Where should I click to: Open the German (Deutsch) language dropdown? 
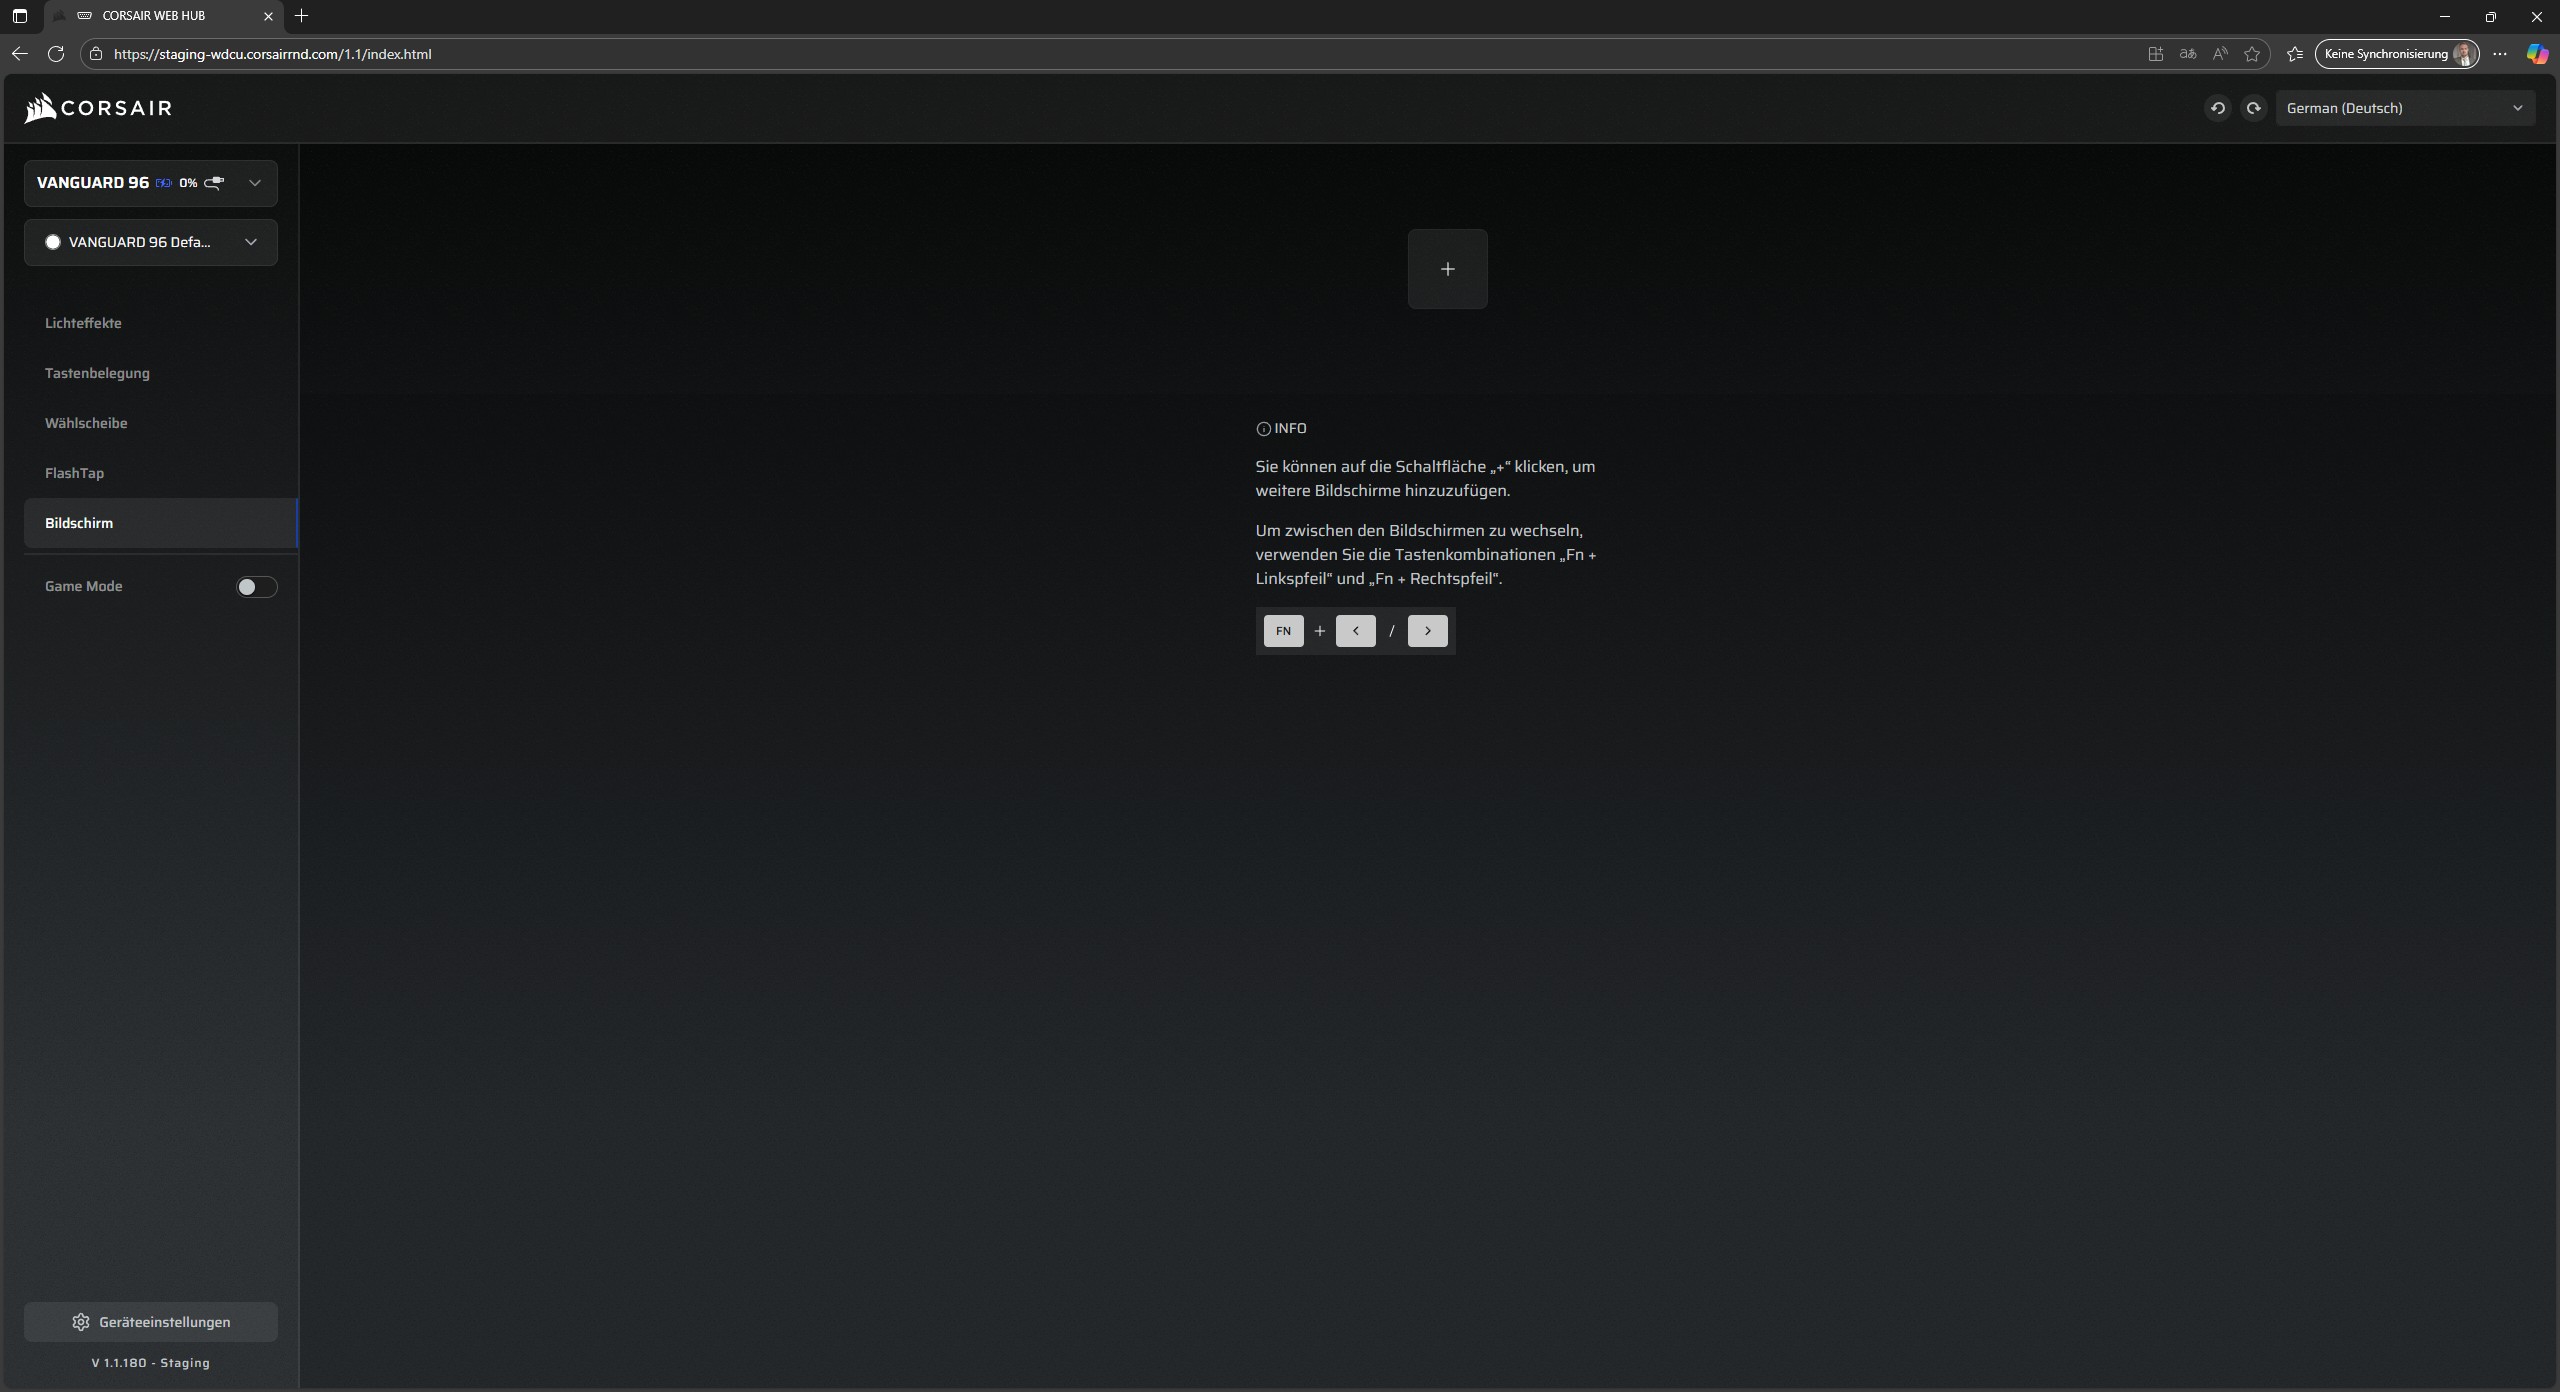pos(2404,108)
